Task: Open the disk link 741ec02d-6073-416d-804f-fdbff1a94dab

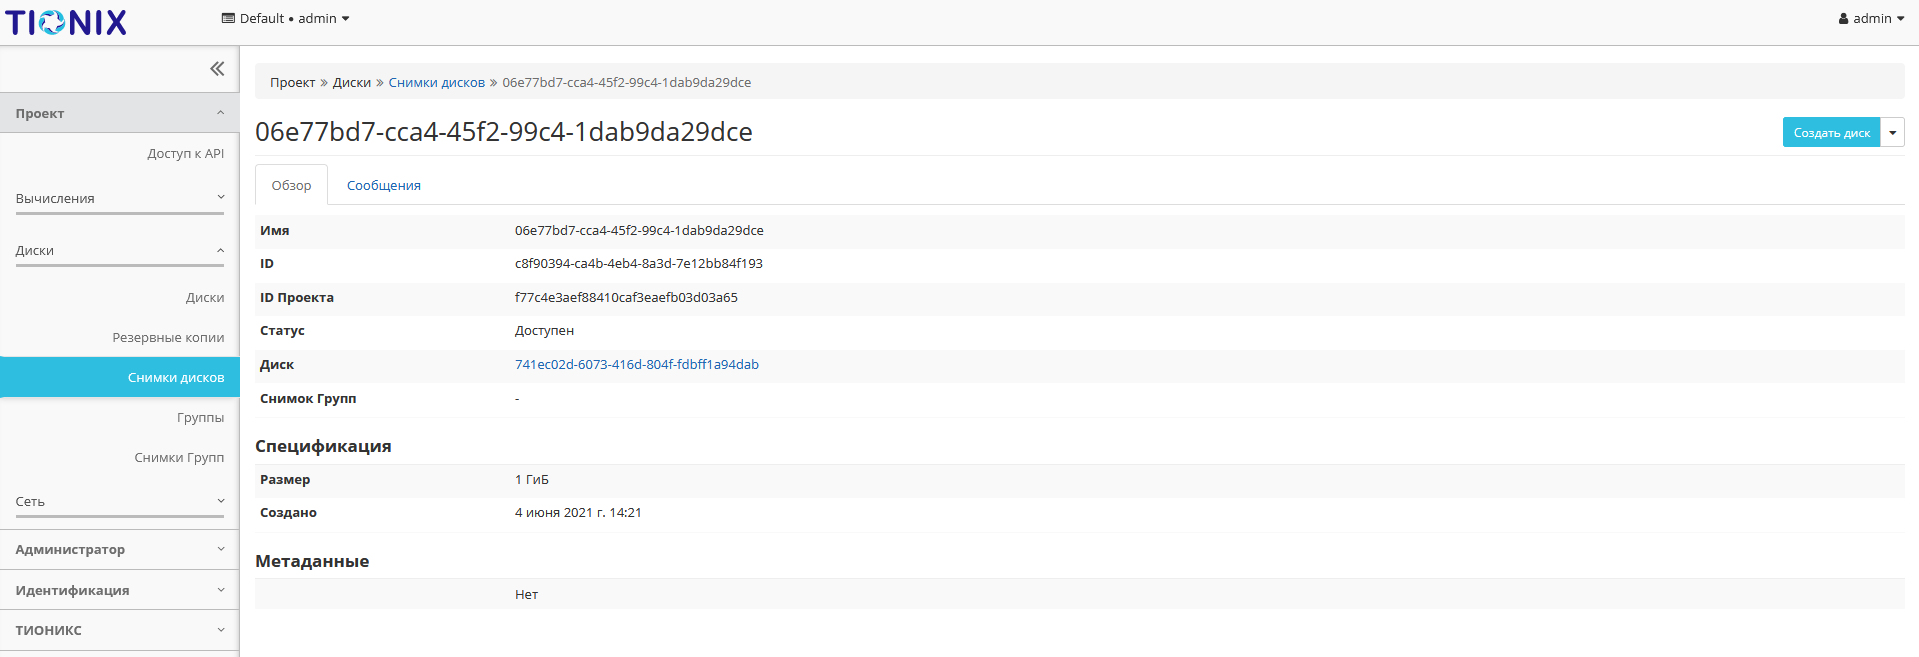Action: pos(636,365)
